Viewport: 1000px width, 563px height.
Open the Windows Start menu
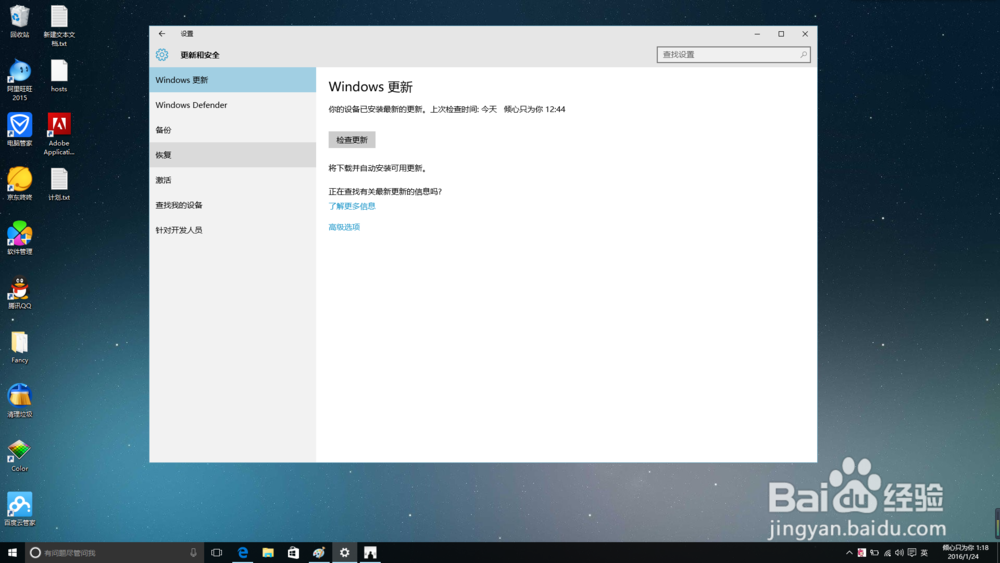(x=12, y=553)
